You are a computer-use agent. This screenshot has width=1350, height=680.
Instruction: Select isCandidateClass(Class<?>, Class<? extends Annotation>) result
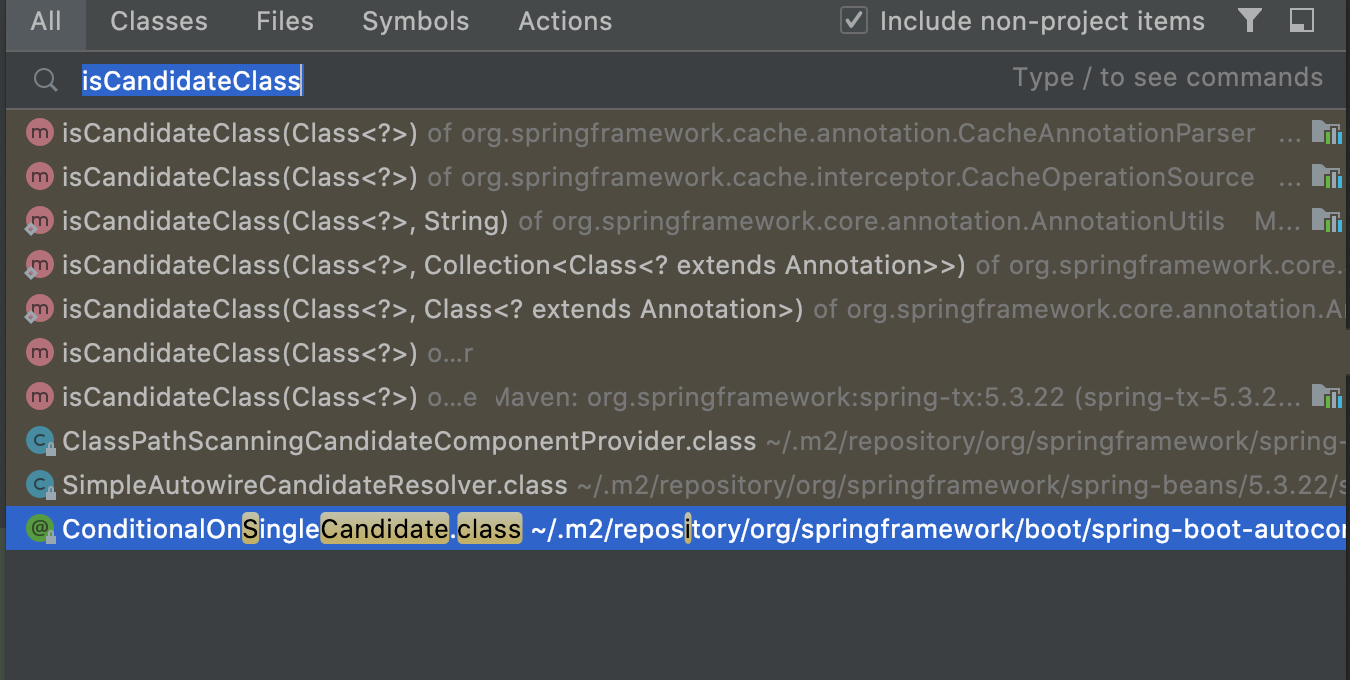click(x=675, y=309)
